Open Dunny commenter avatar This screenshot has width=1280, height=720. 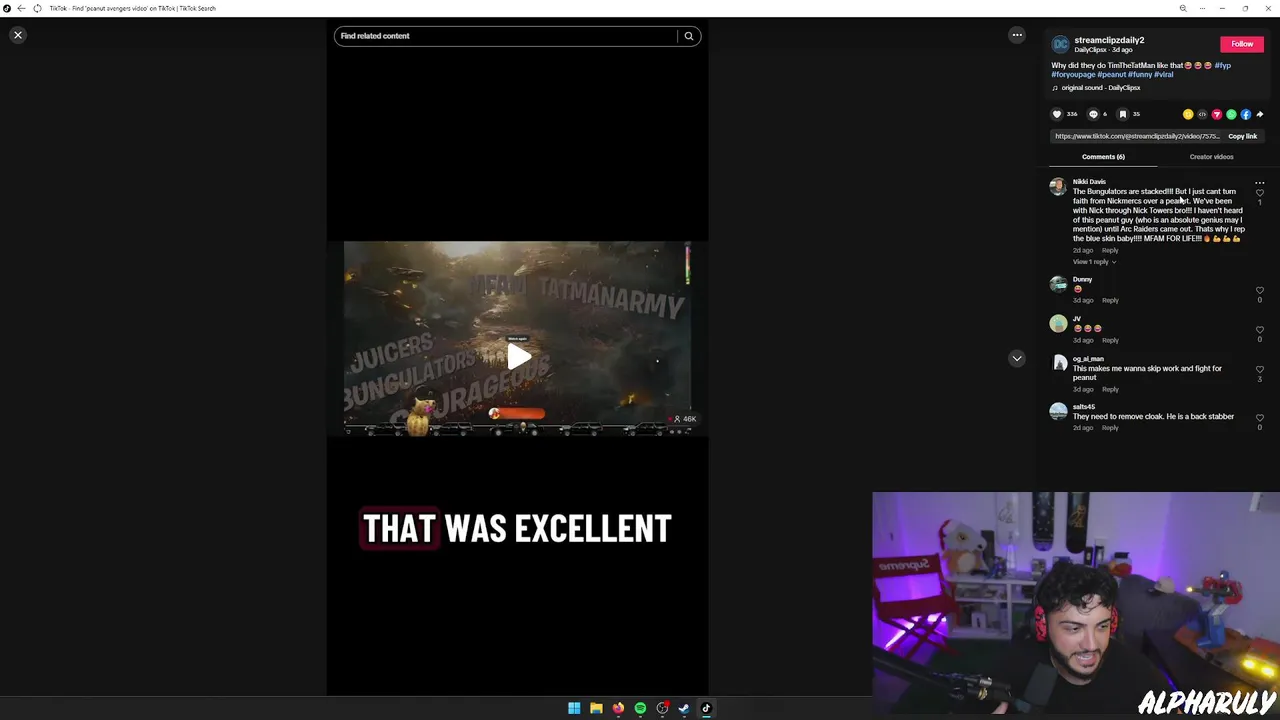coord(1058,285)
